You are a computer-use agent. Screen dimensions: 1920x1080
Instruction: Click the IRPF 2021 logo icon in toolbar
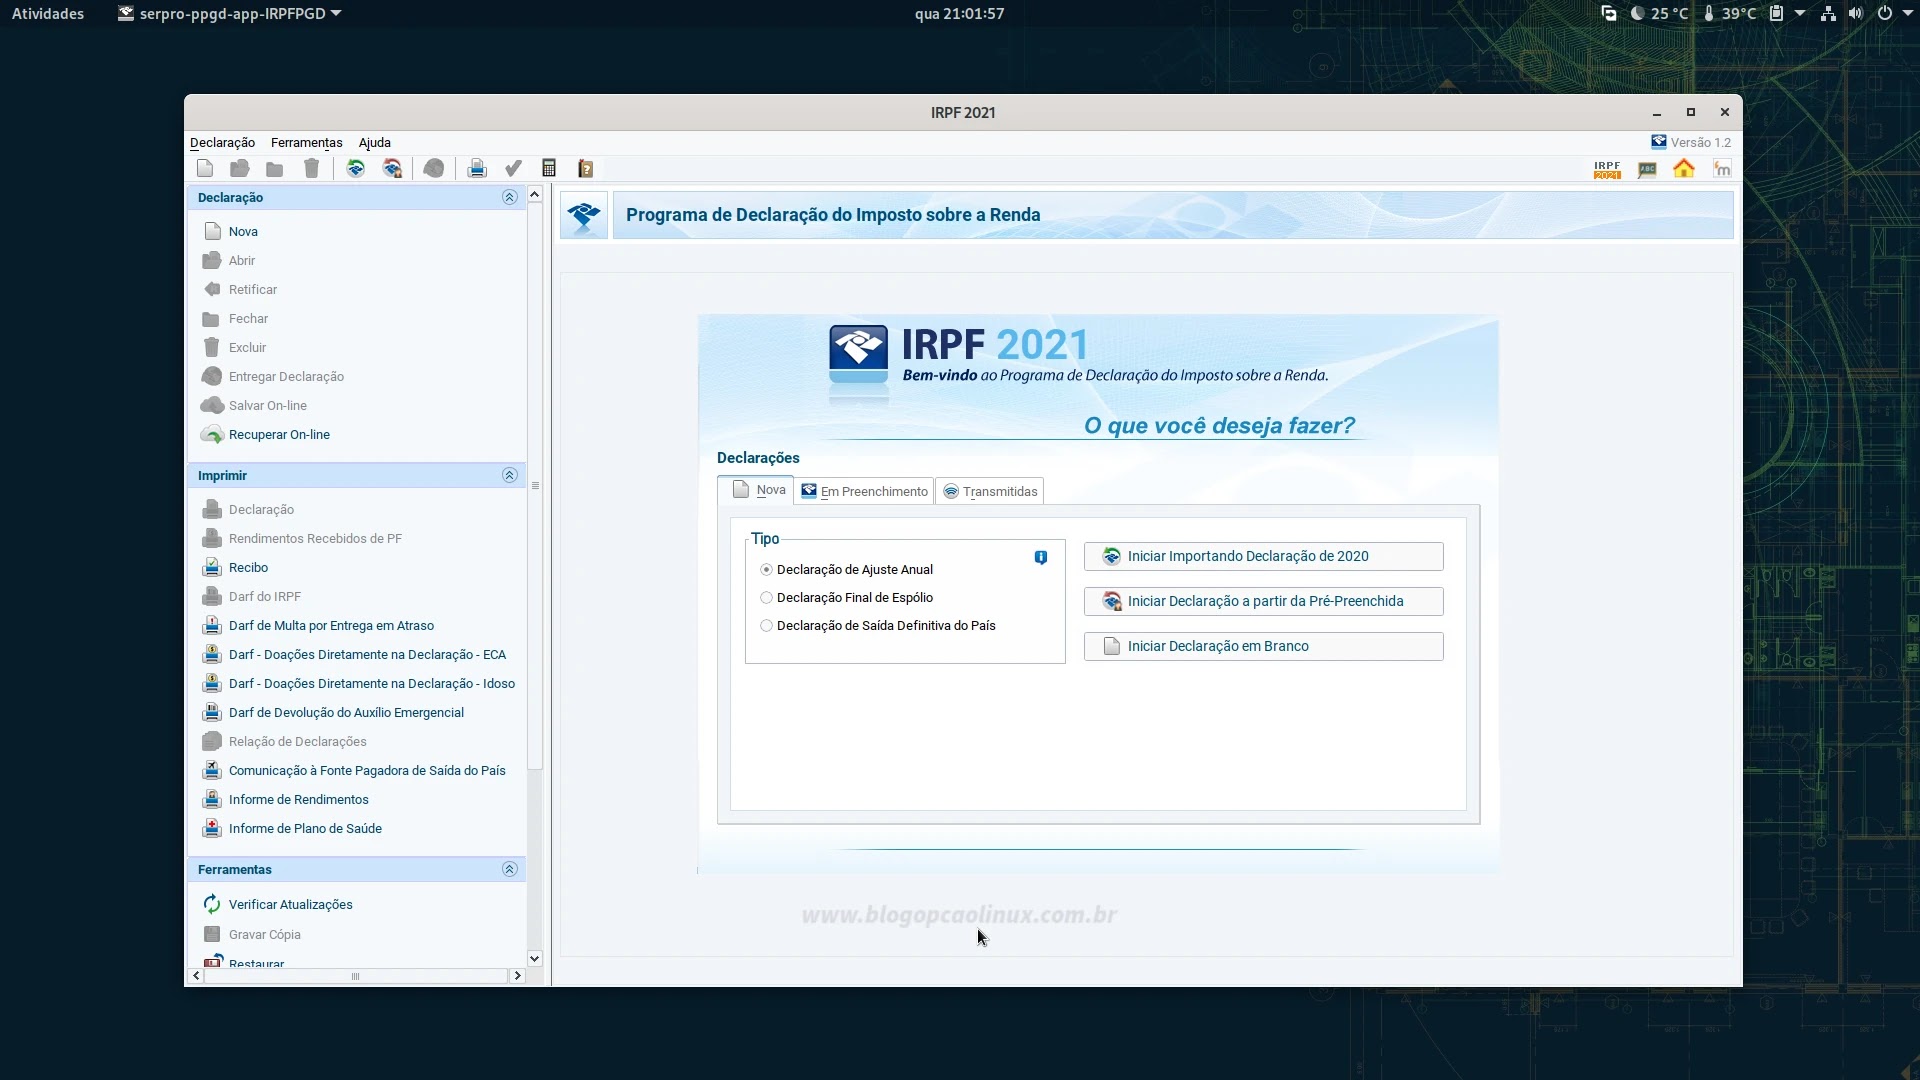click(1607, 169)
